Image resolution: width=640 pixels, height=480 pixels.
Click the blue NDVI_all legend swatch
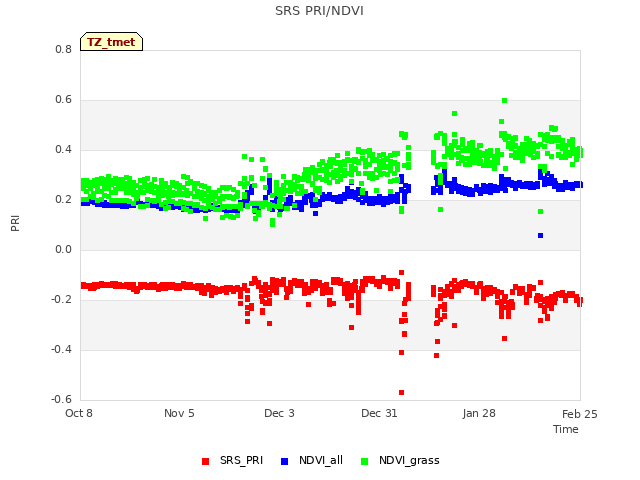pyautogui.click(x=284, y=461)
